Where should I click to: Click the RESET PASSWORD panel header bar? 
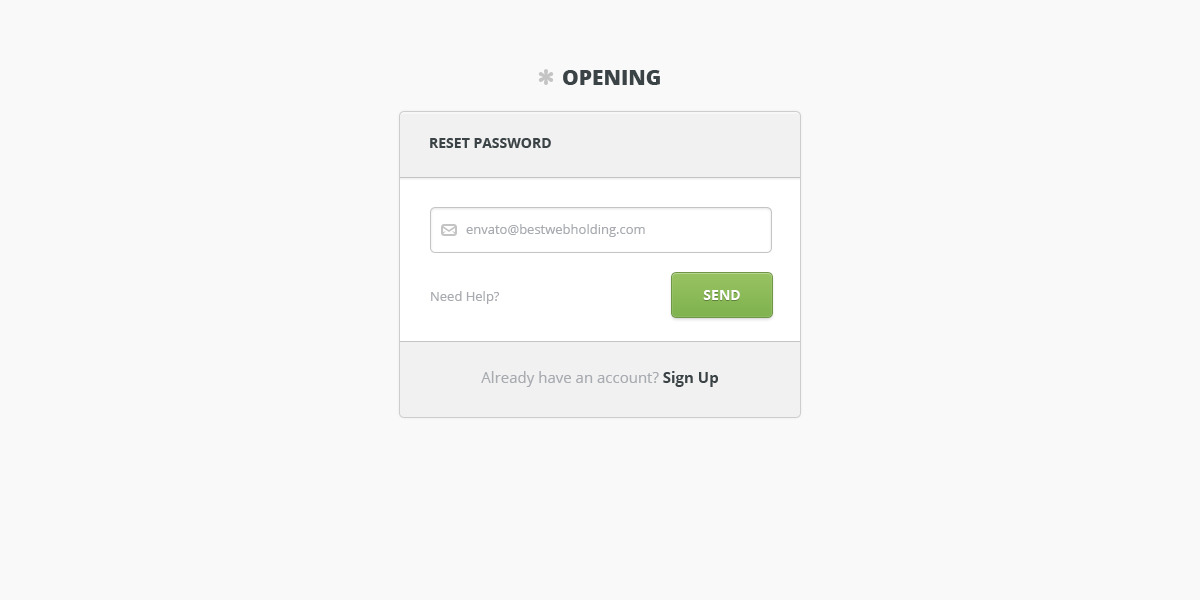[600, 145]
